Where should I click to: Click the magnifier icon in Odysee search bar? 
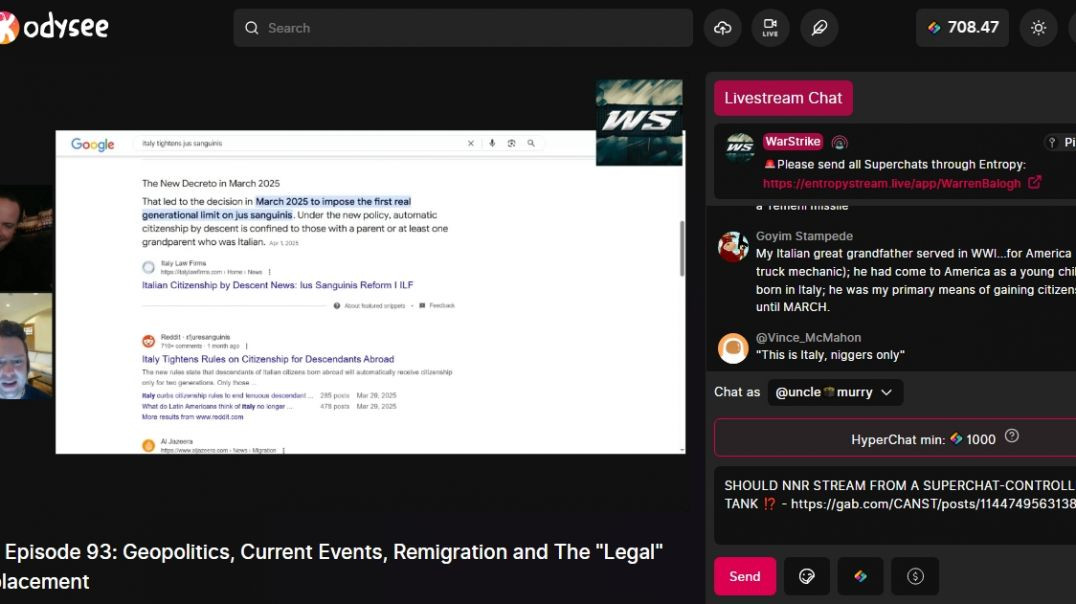pyautogui.click(x=252, y=28)
